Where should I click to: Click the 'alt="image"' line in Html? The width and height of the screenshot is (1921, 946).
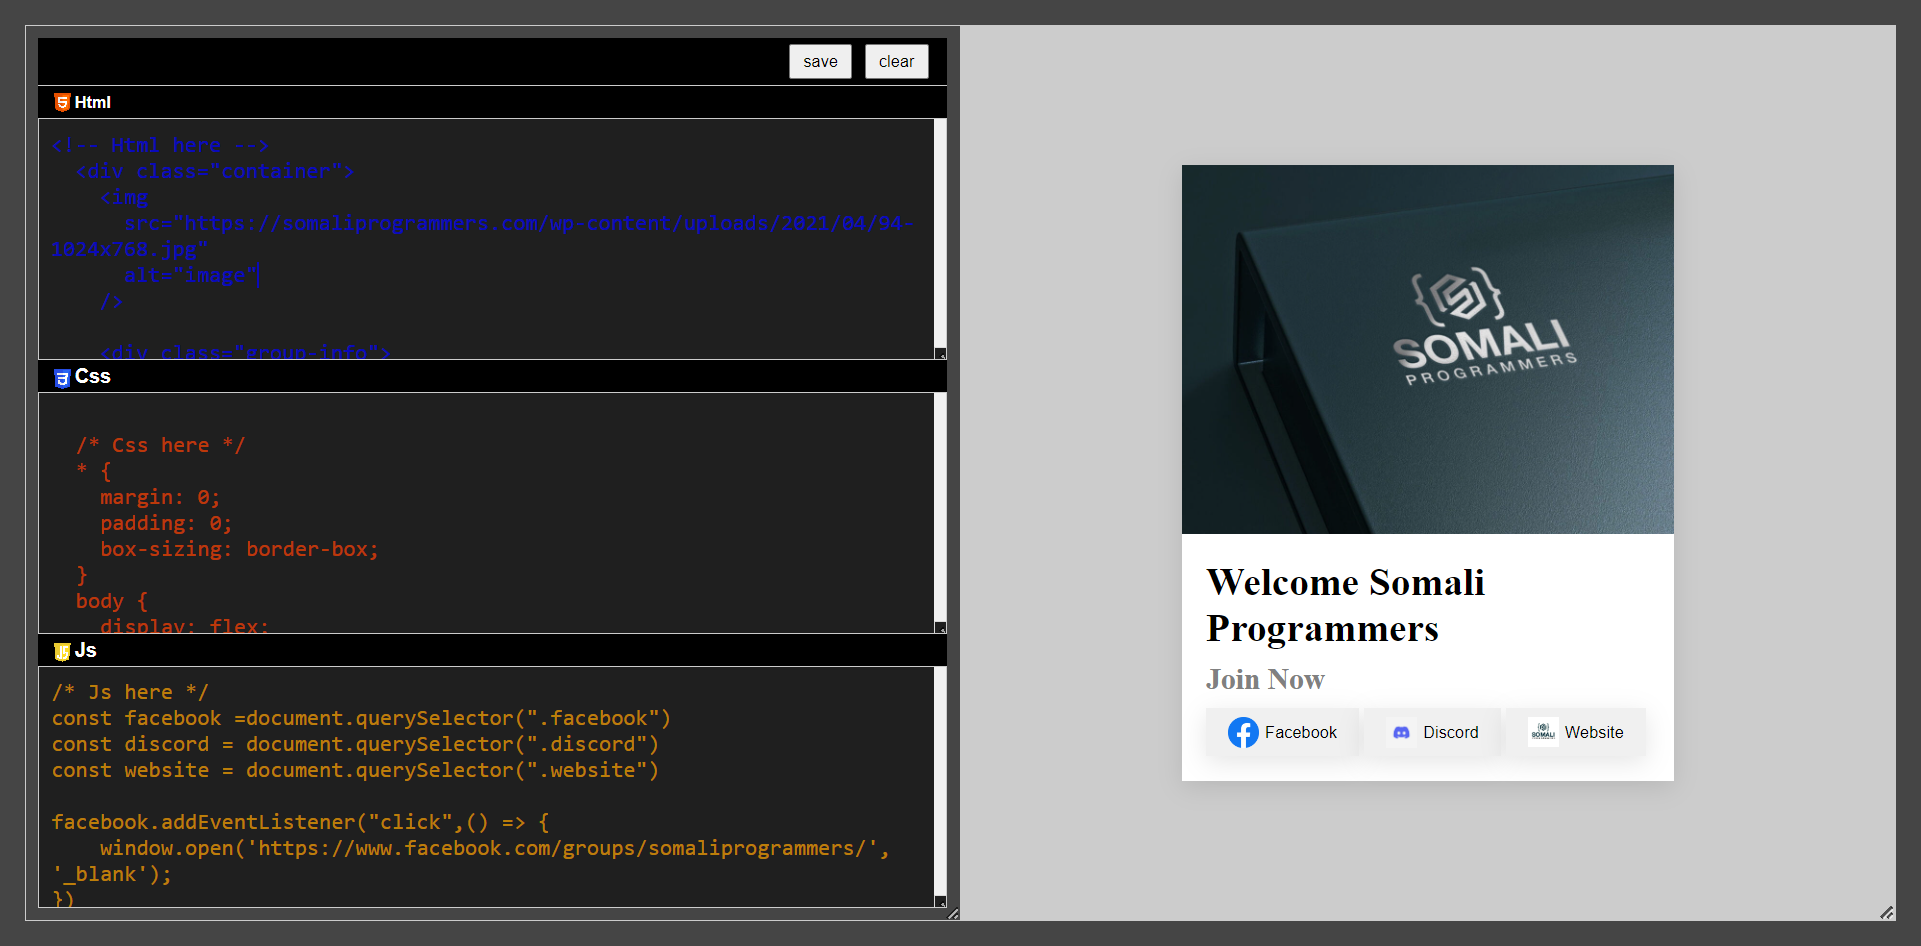[x=192, y=275]
